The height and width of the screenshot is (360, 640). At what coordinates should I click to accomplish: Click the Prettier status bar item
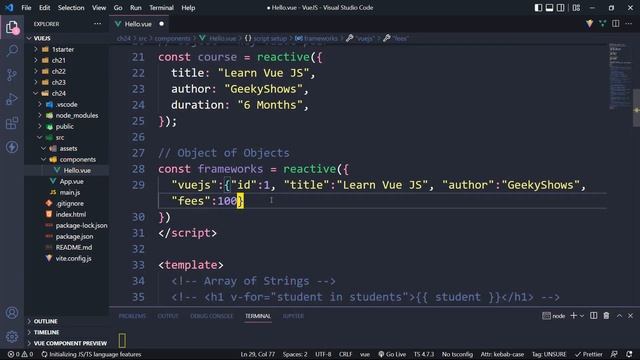(588, 354)
